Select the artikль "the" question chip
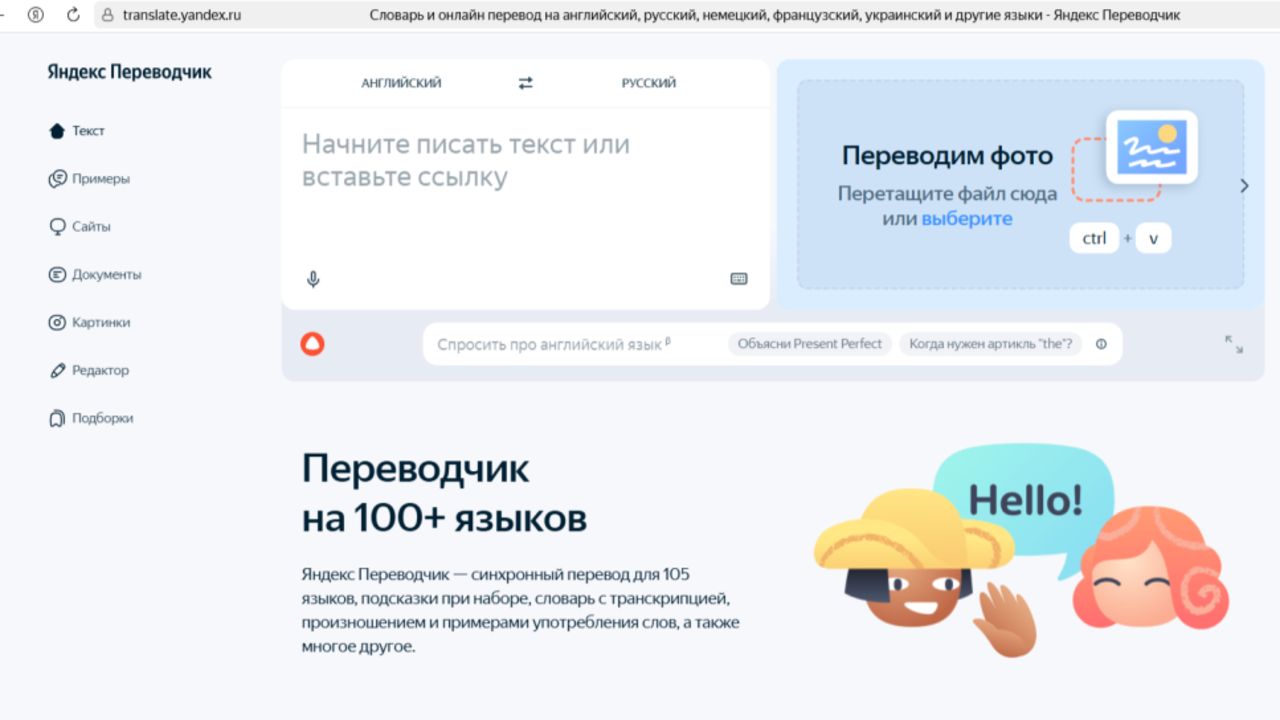This screenshot has height=720, width=1280. click(991, 343)
